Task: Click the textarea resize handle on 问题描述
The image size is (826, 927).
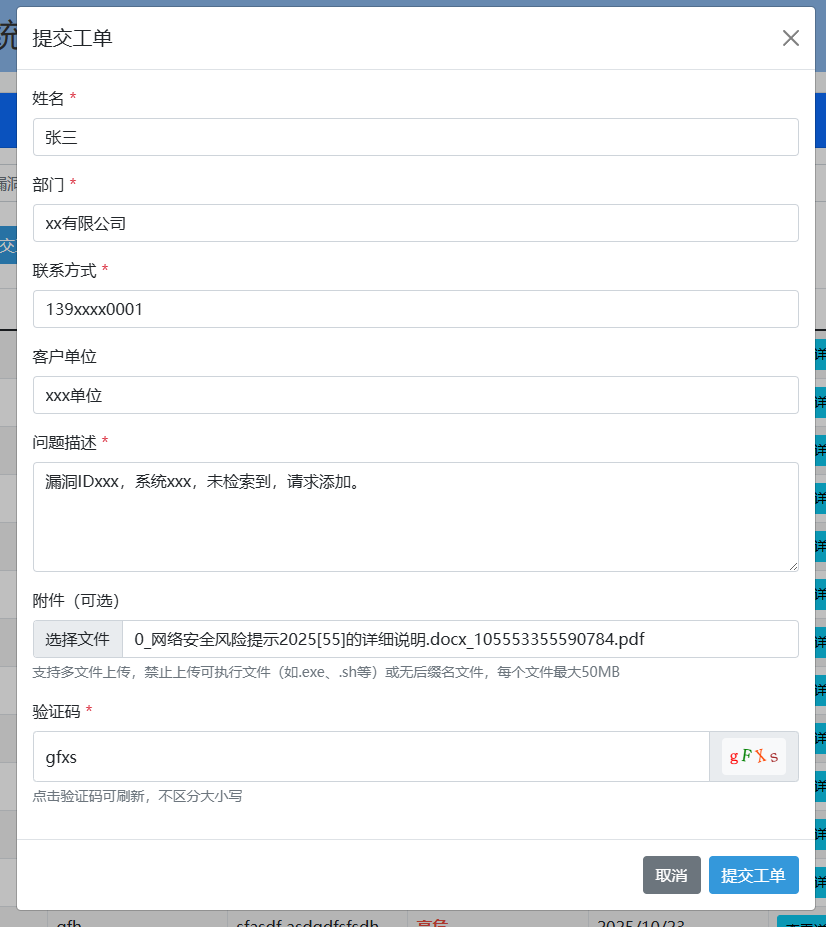Action: (795, 567)
